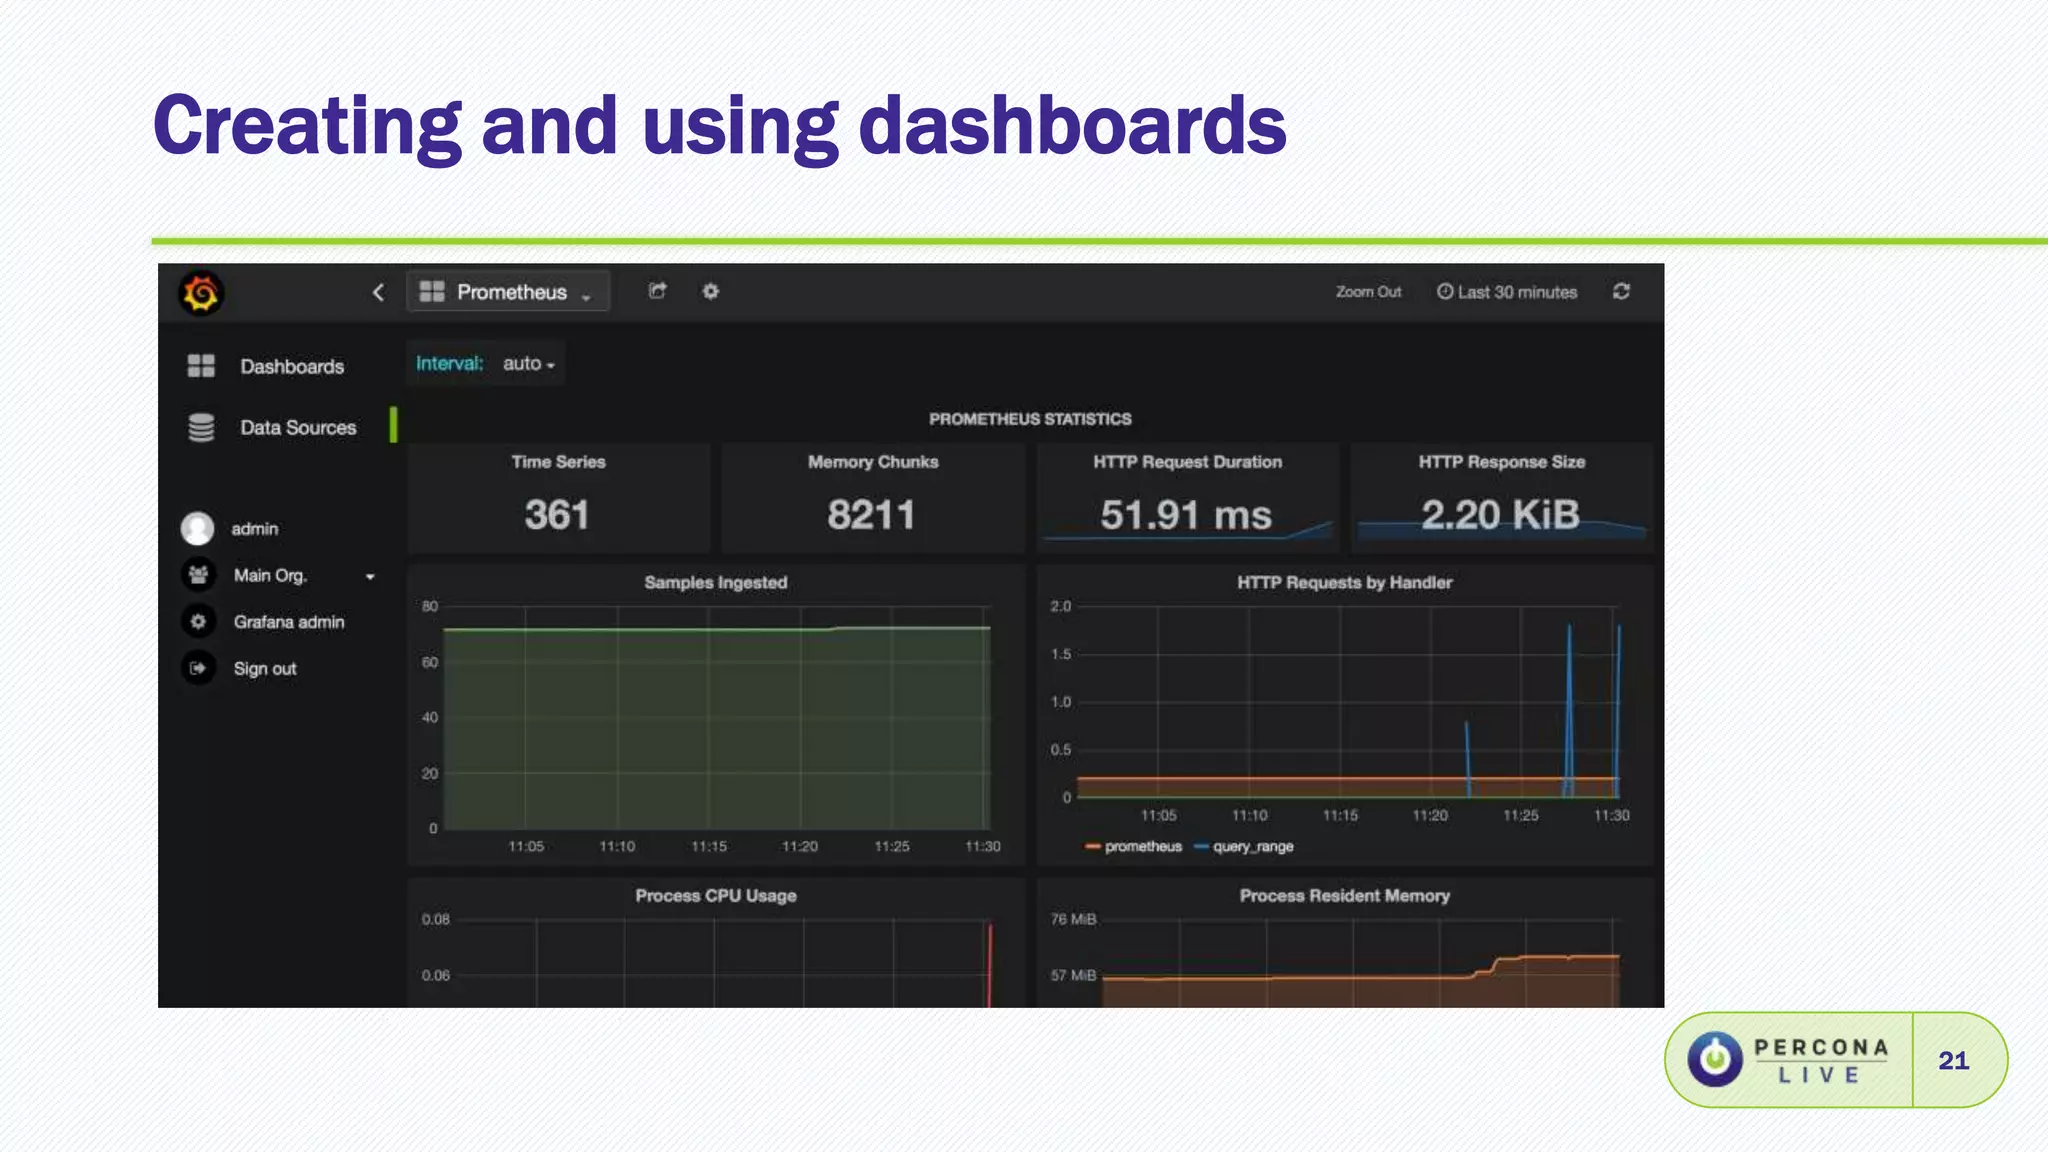Click the Samples Ingested panel title

(715, 582)
